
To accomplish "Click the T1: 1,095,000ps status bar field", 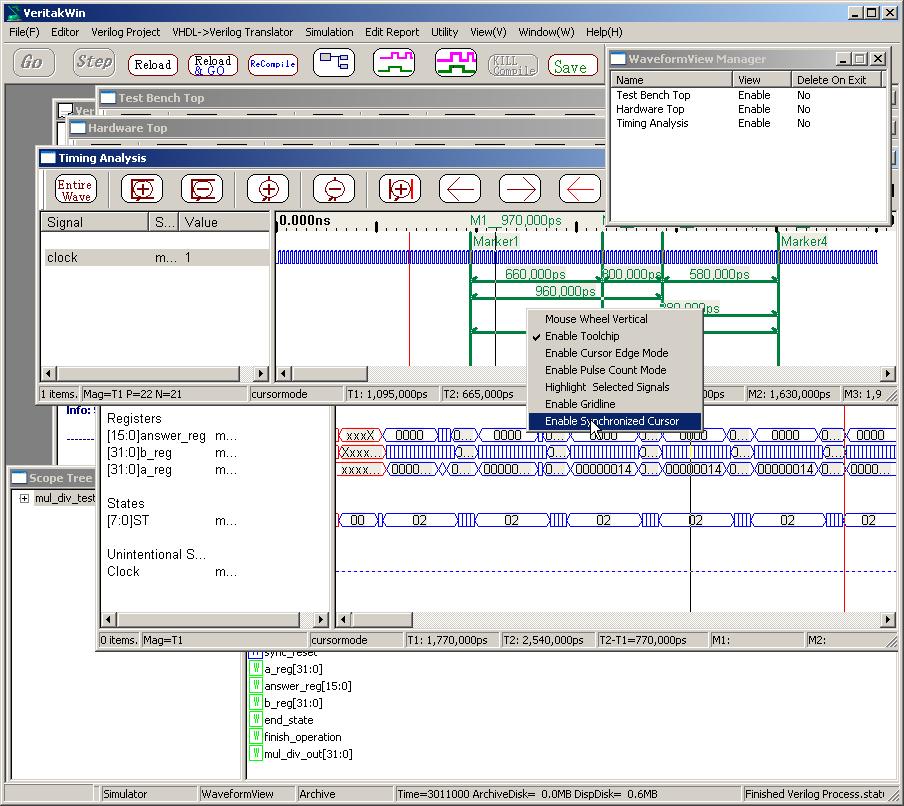I will [390, 394].
